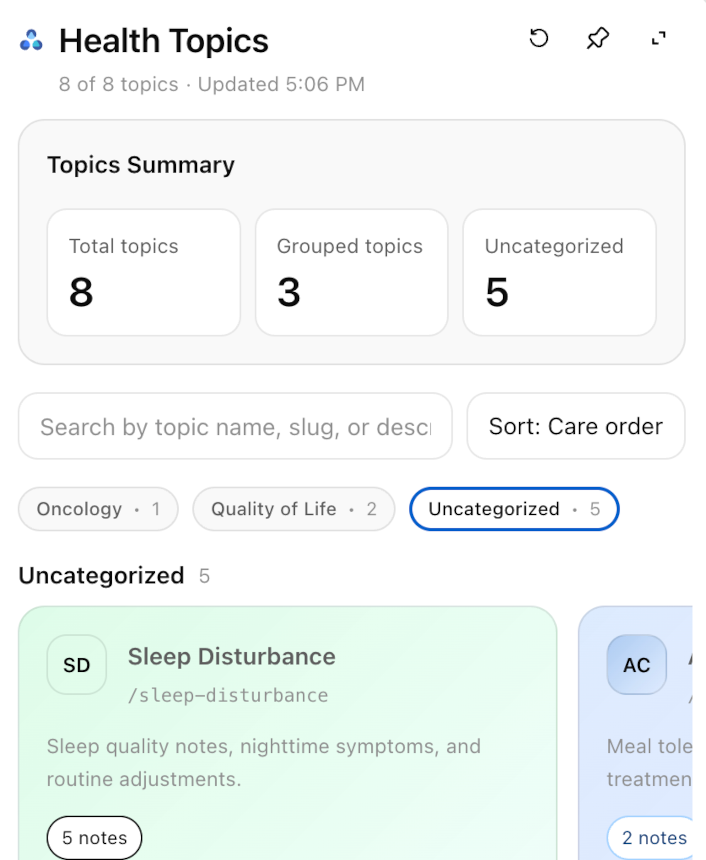Click the topic search input field
The image size is (706, 860).
point(235,426)
